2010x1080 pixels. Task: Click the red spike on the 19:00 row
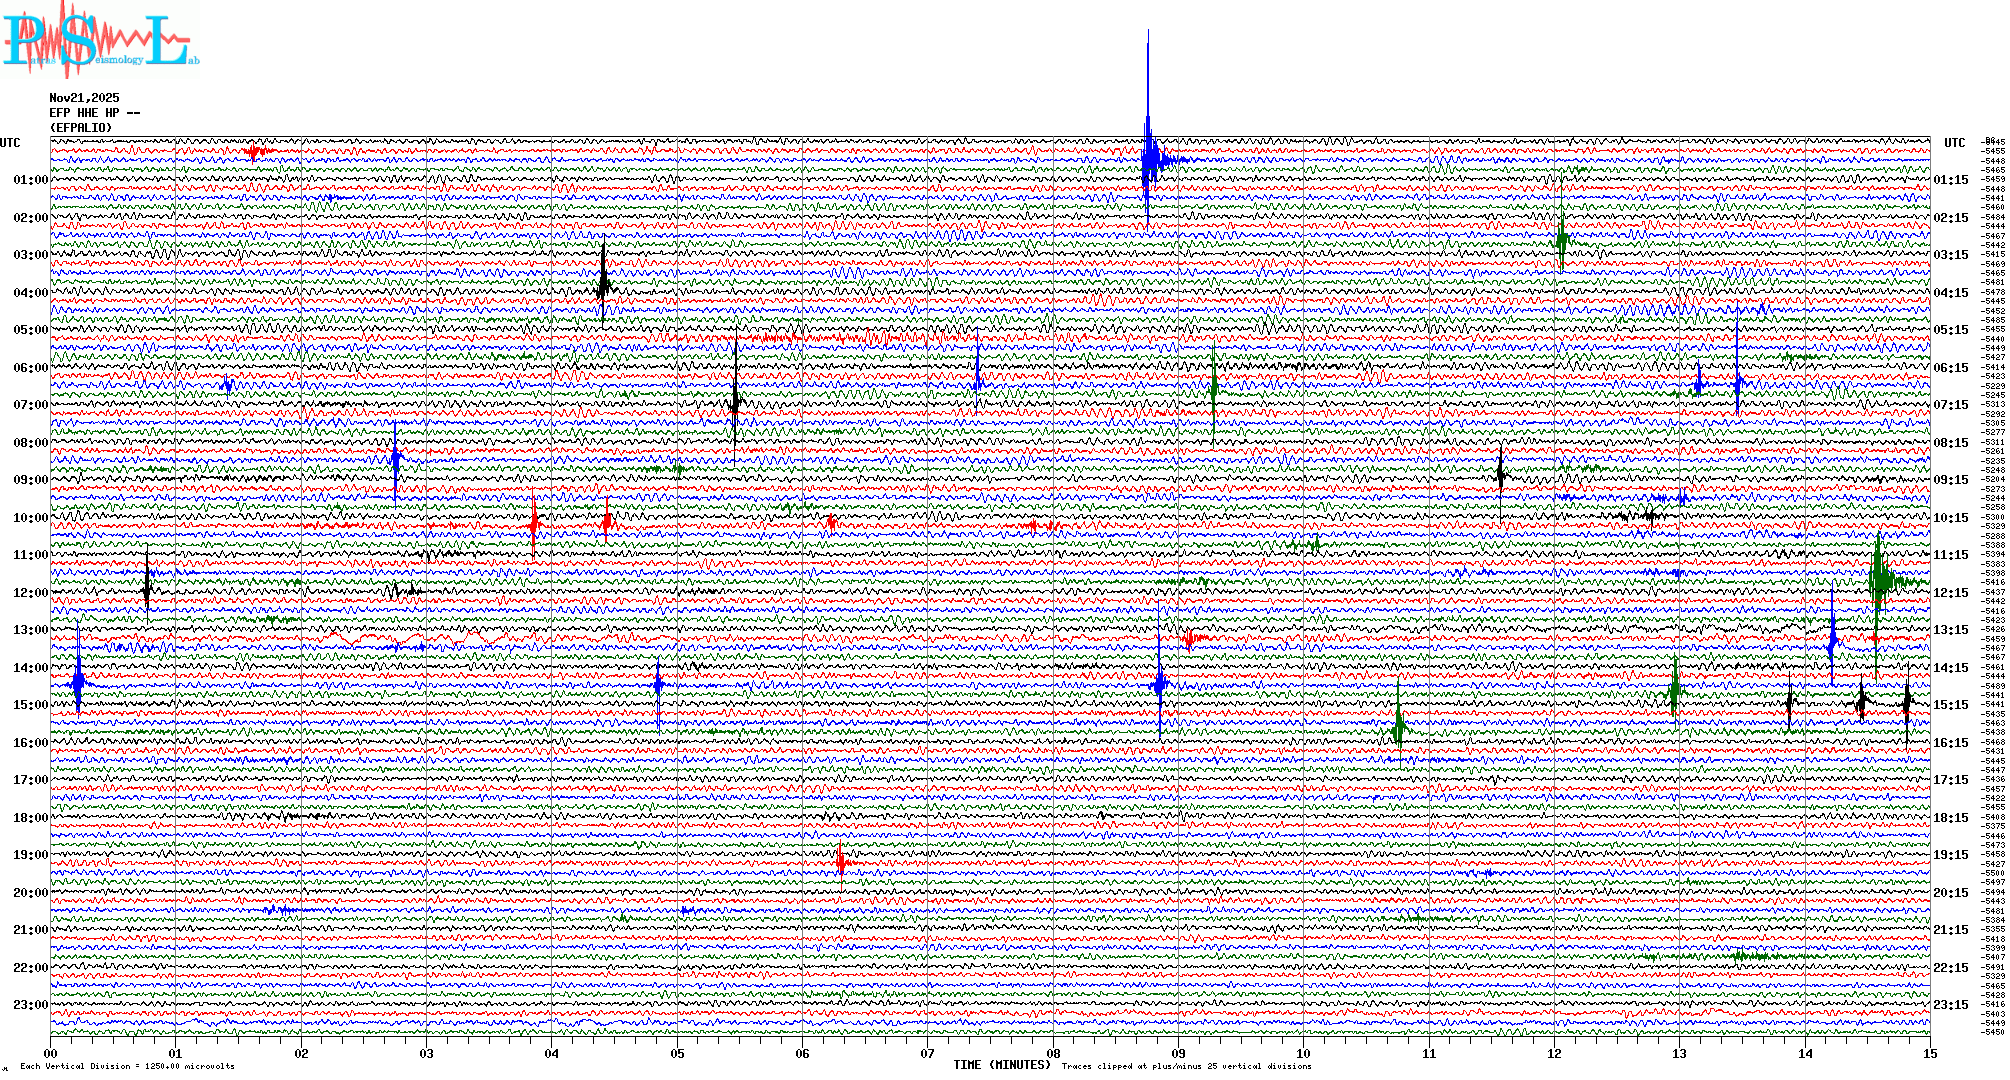841,861
